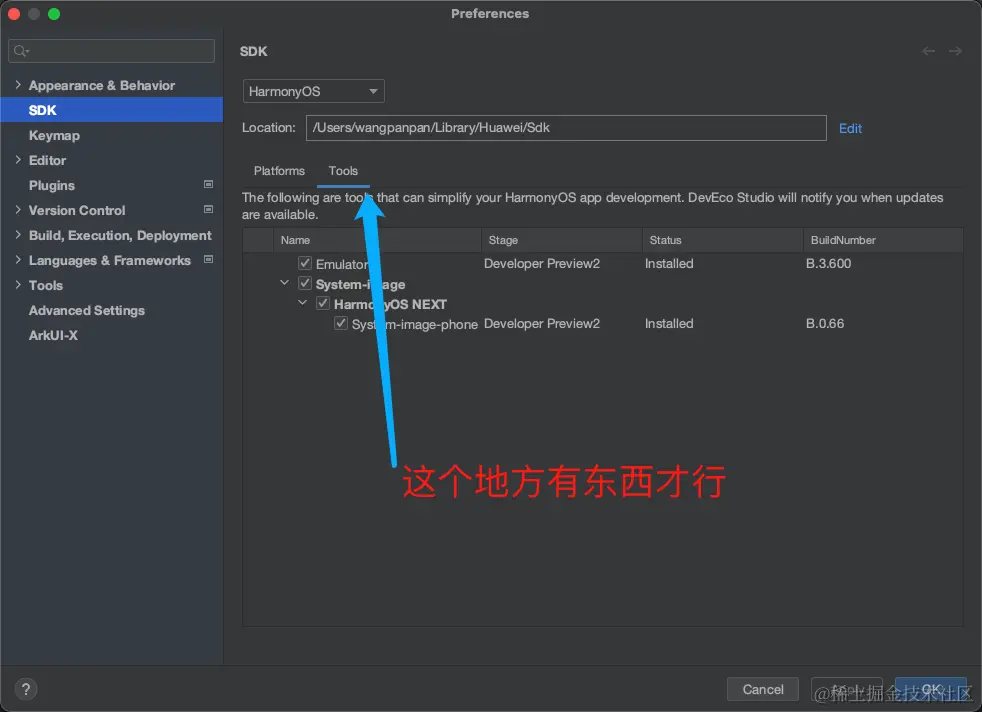This screenshot has height=712, width=982.
Task: Uncheck the Emulator checkbox
Action: pyautogui.click(x=305, y=263)
